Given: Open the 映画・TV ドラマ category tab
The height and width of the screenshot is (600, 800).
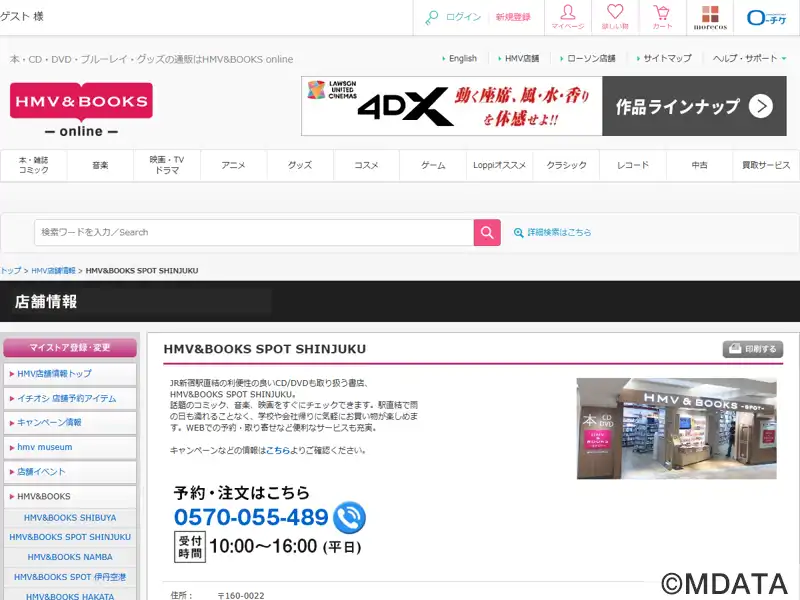Looking at the screenshot, I should click(167, 165).
